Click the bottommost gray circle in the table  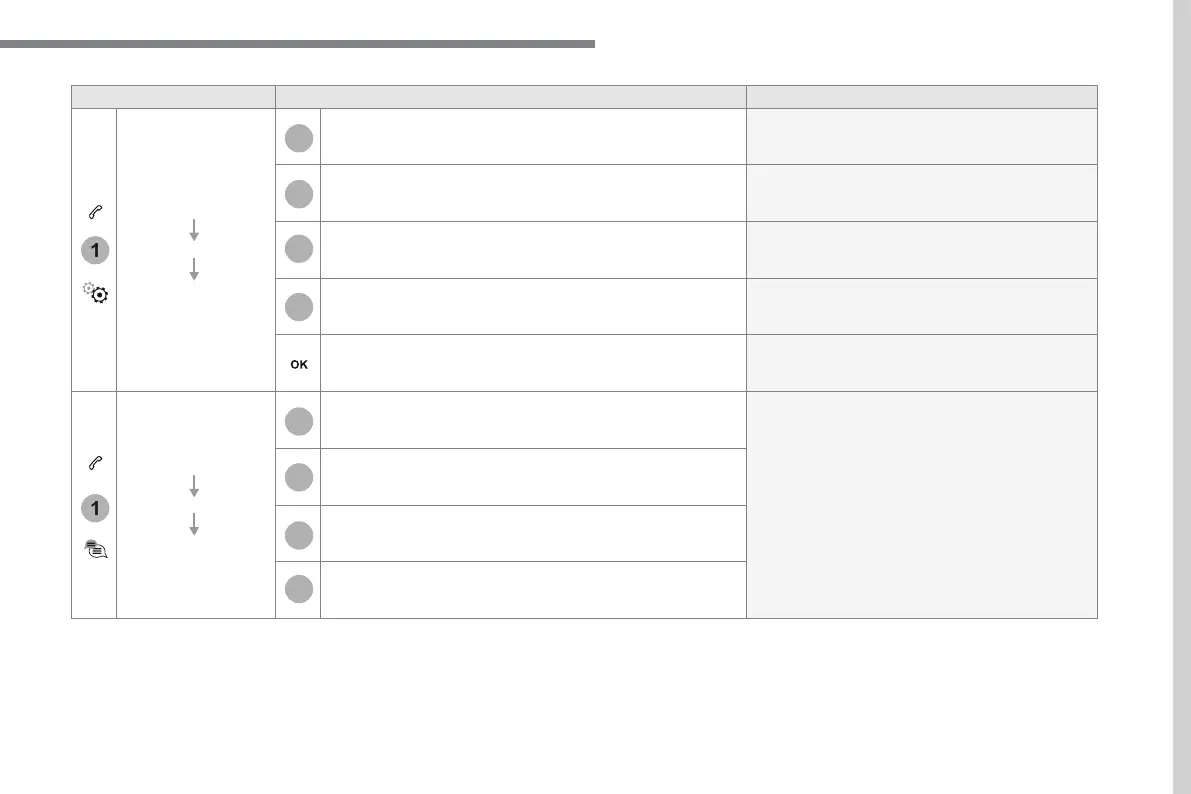[x=298, y=590]
